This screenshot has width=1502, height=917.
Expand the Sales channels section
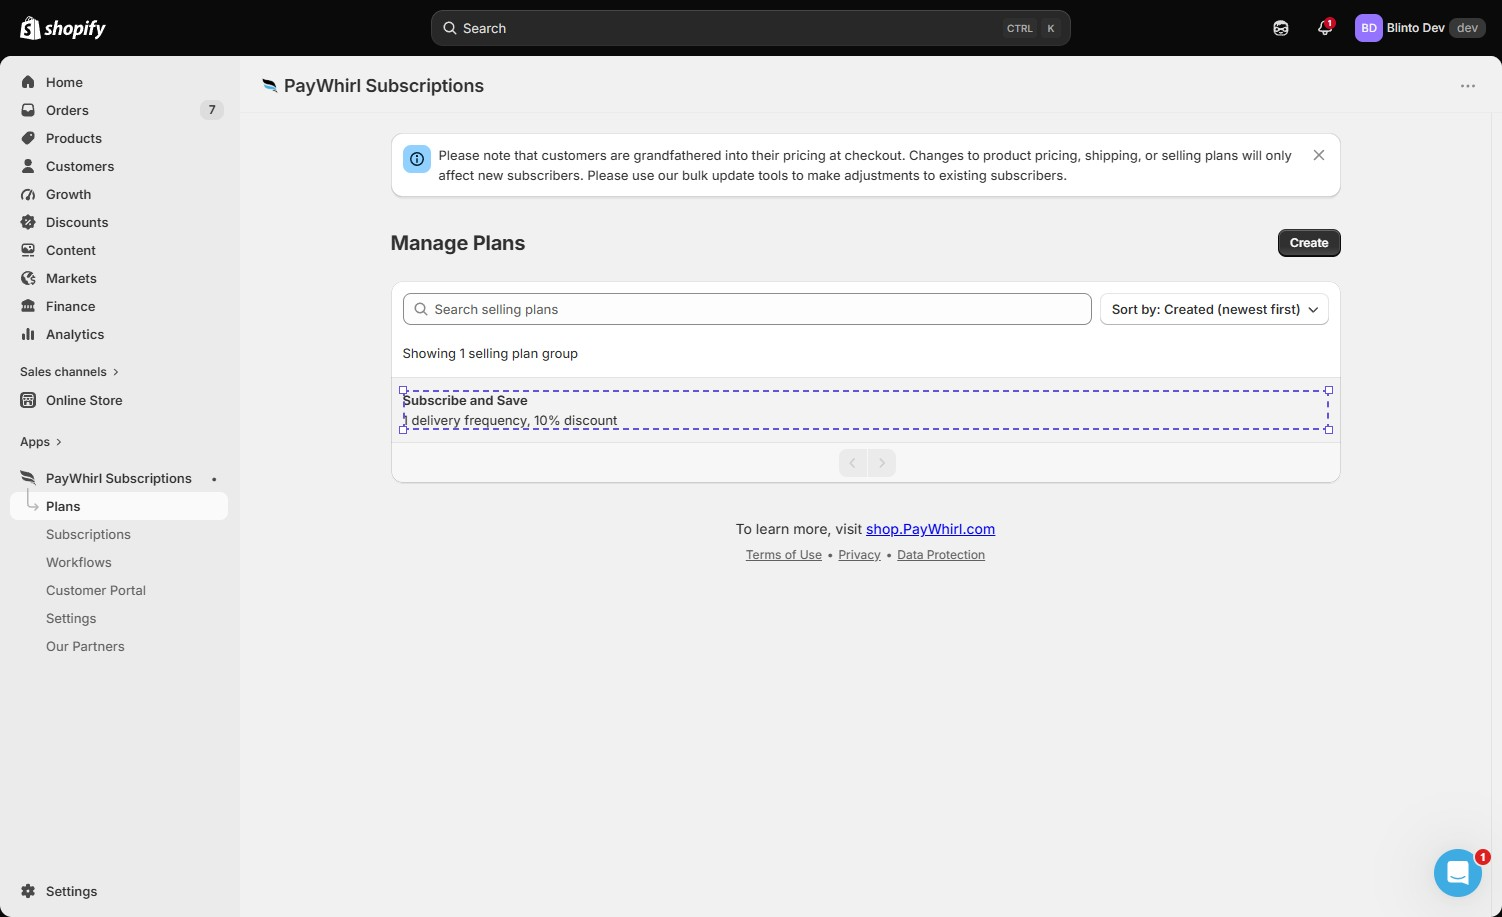click(70, 371)
